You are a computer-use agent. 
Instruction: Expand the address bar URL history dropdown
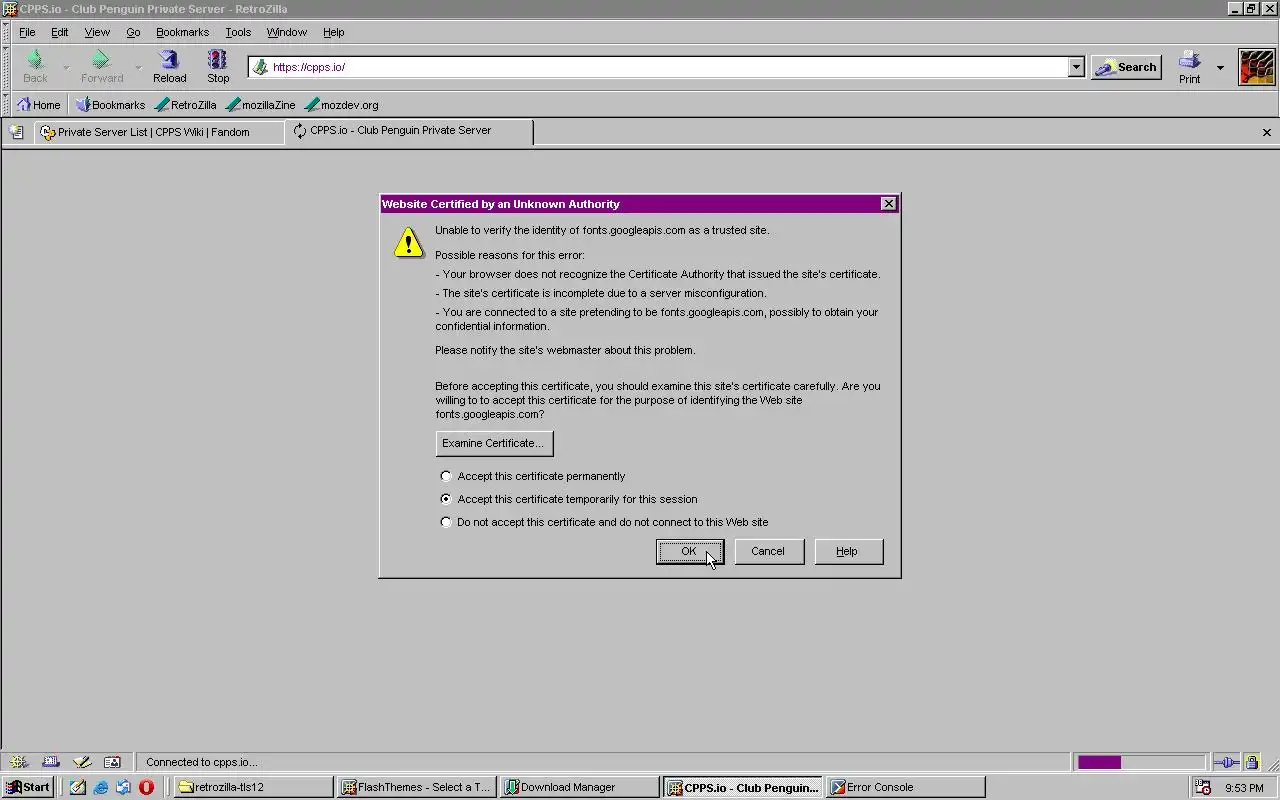[1076, 67]
